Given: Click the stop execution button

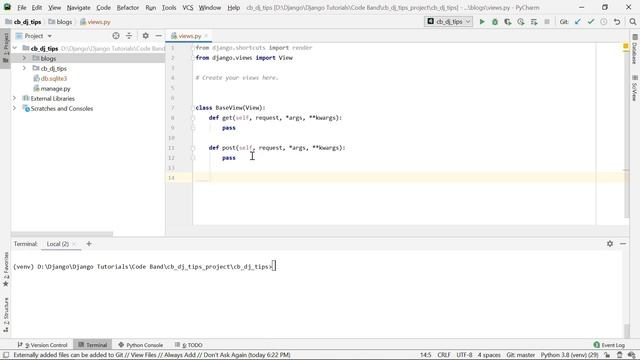Looking at the screenshot, I should 547,22.
